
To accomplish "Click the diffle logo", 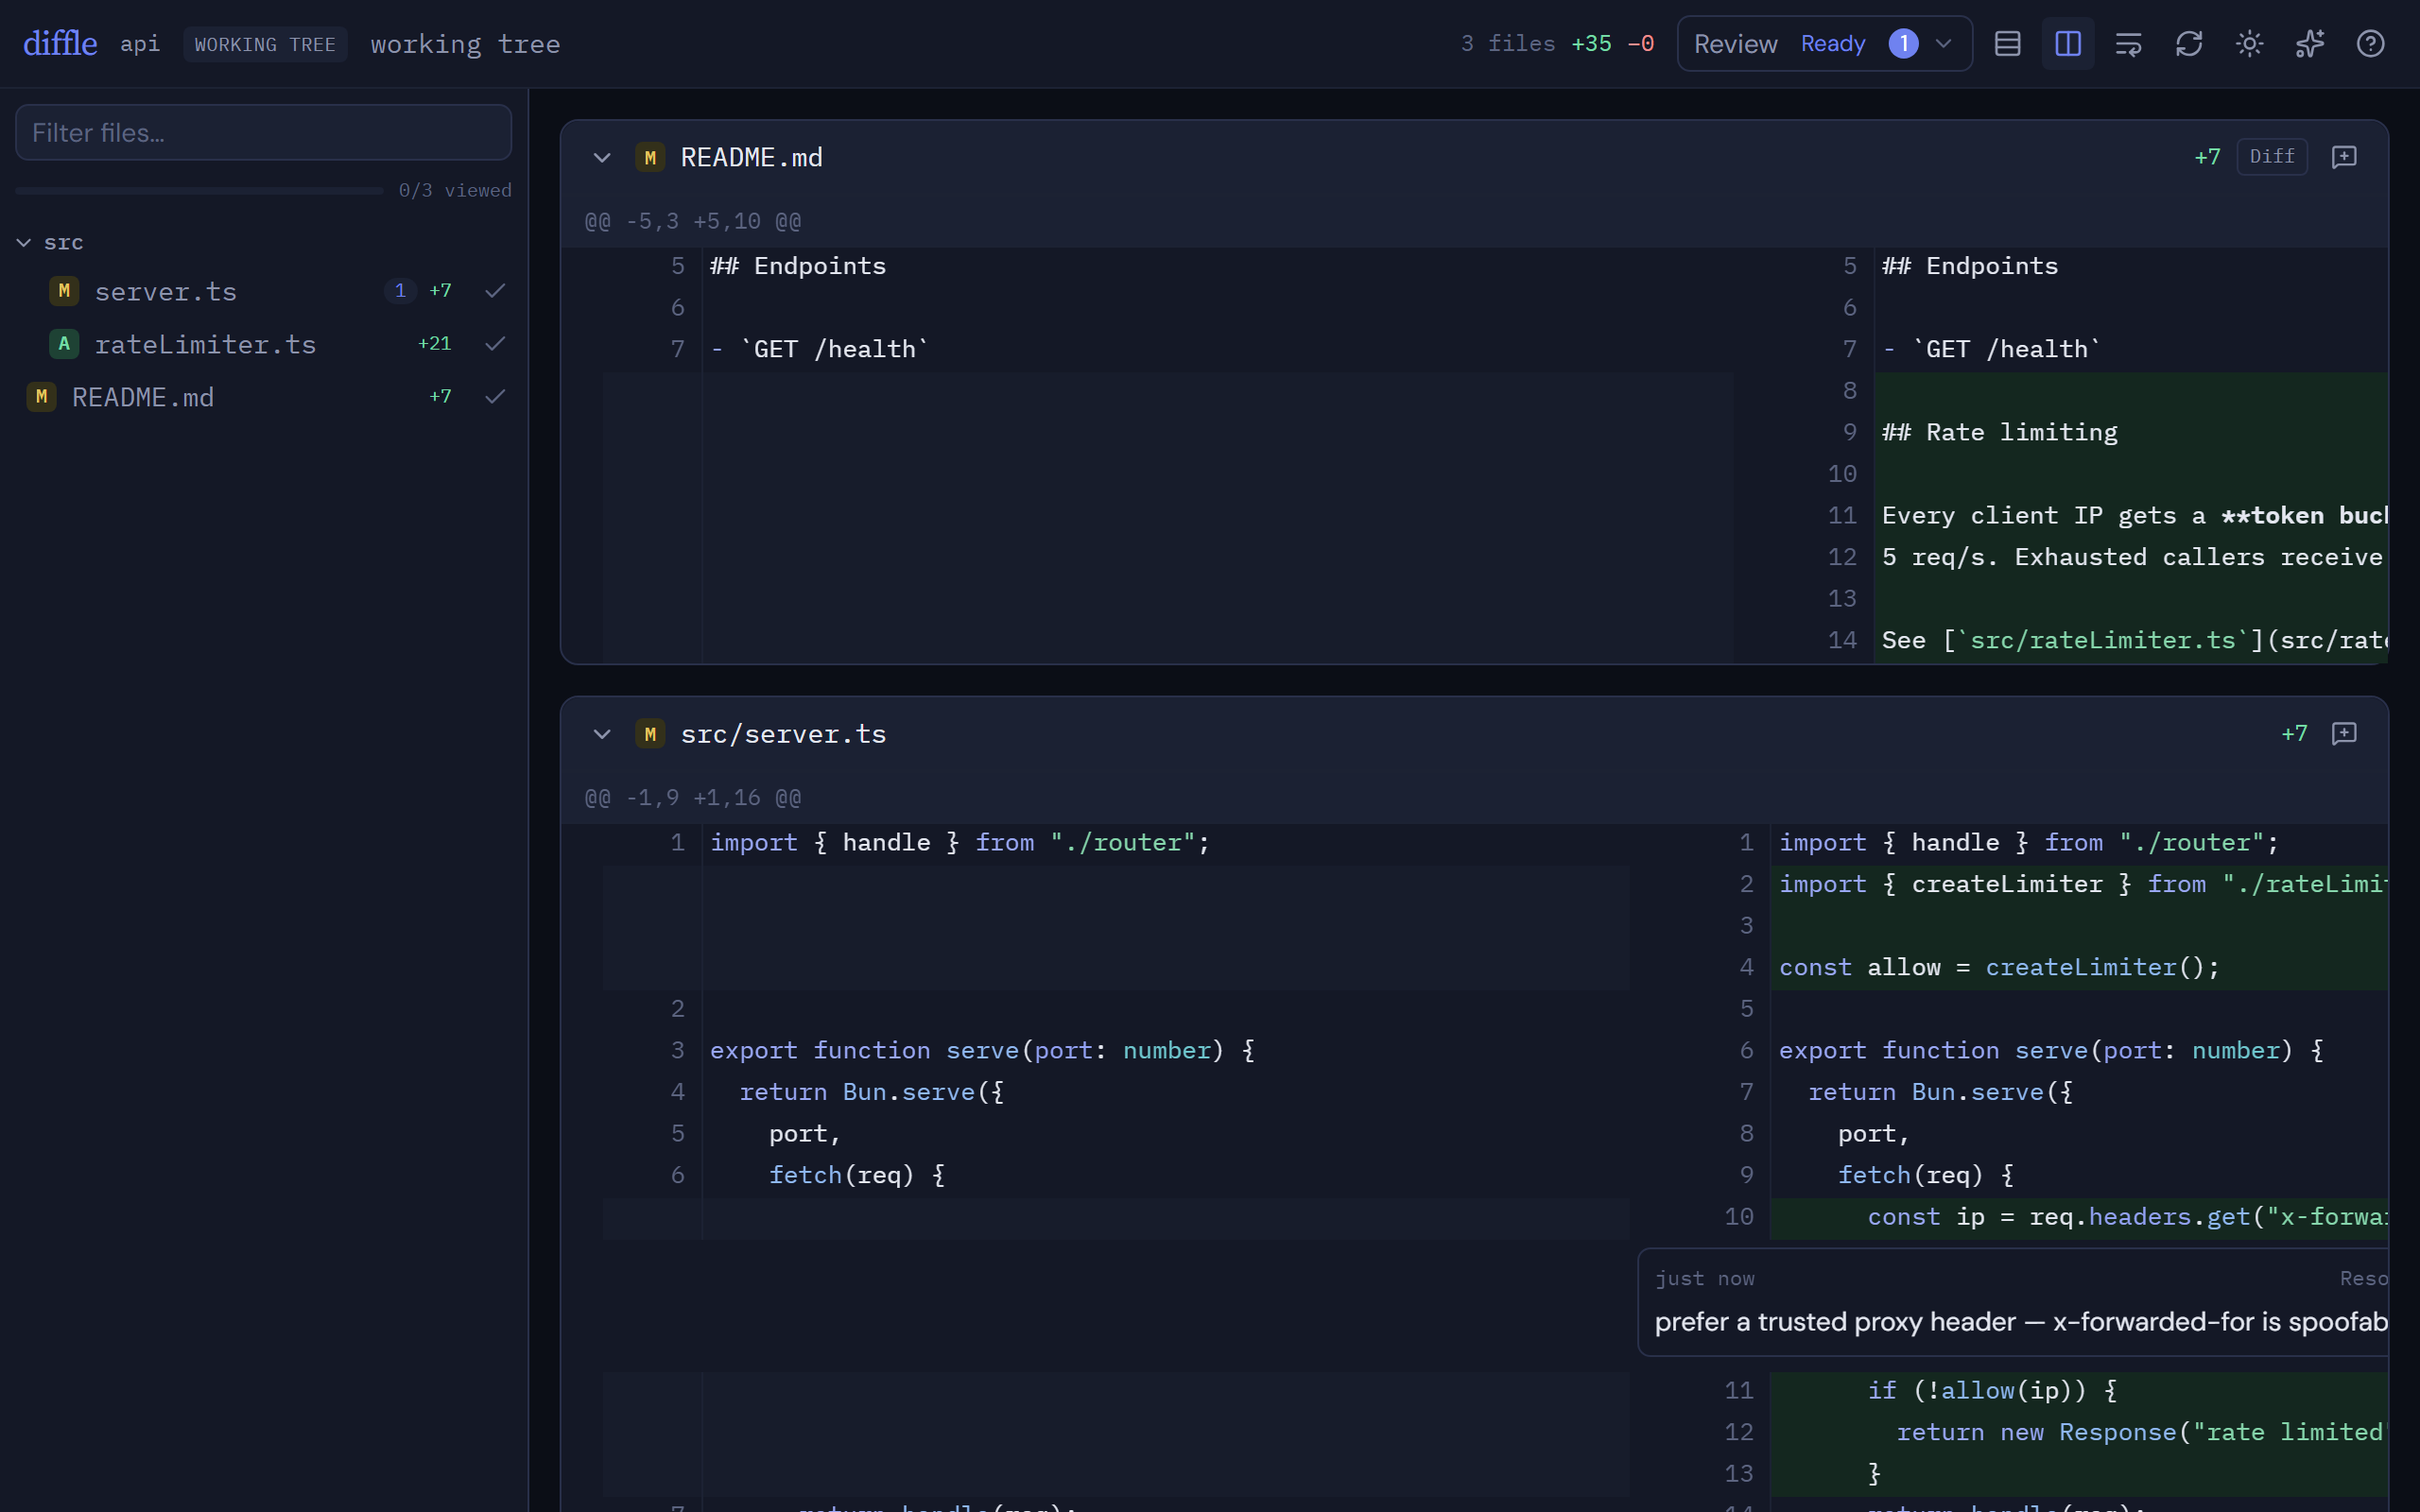I will pyautogui.click(x=60, y=44).
